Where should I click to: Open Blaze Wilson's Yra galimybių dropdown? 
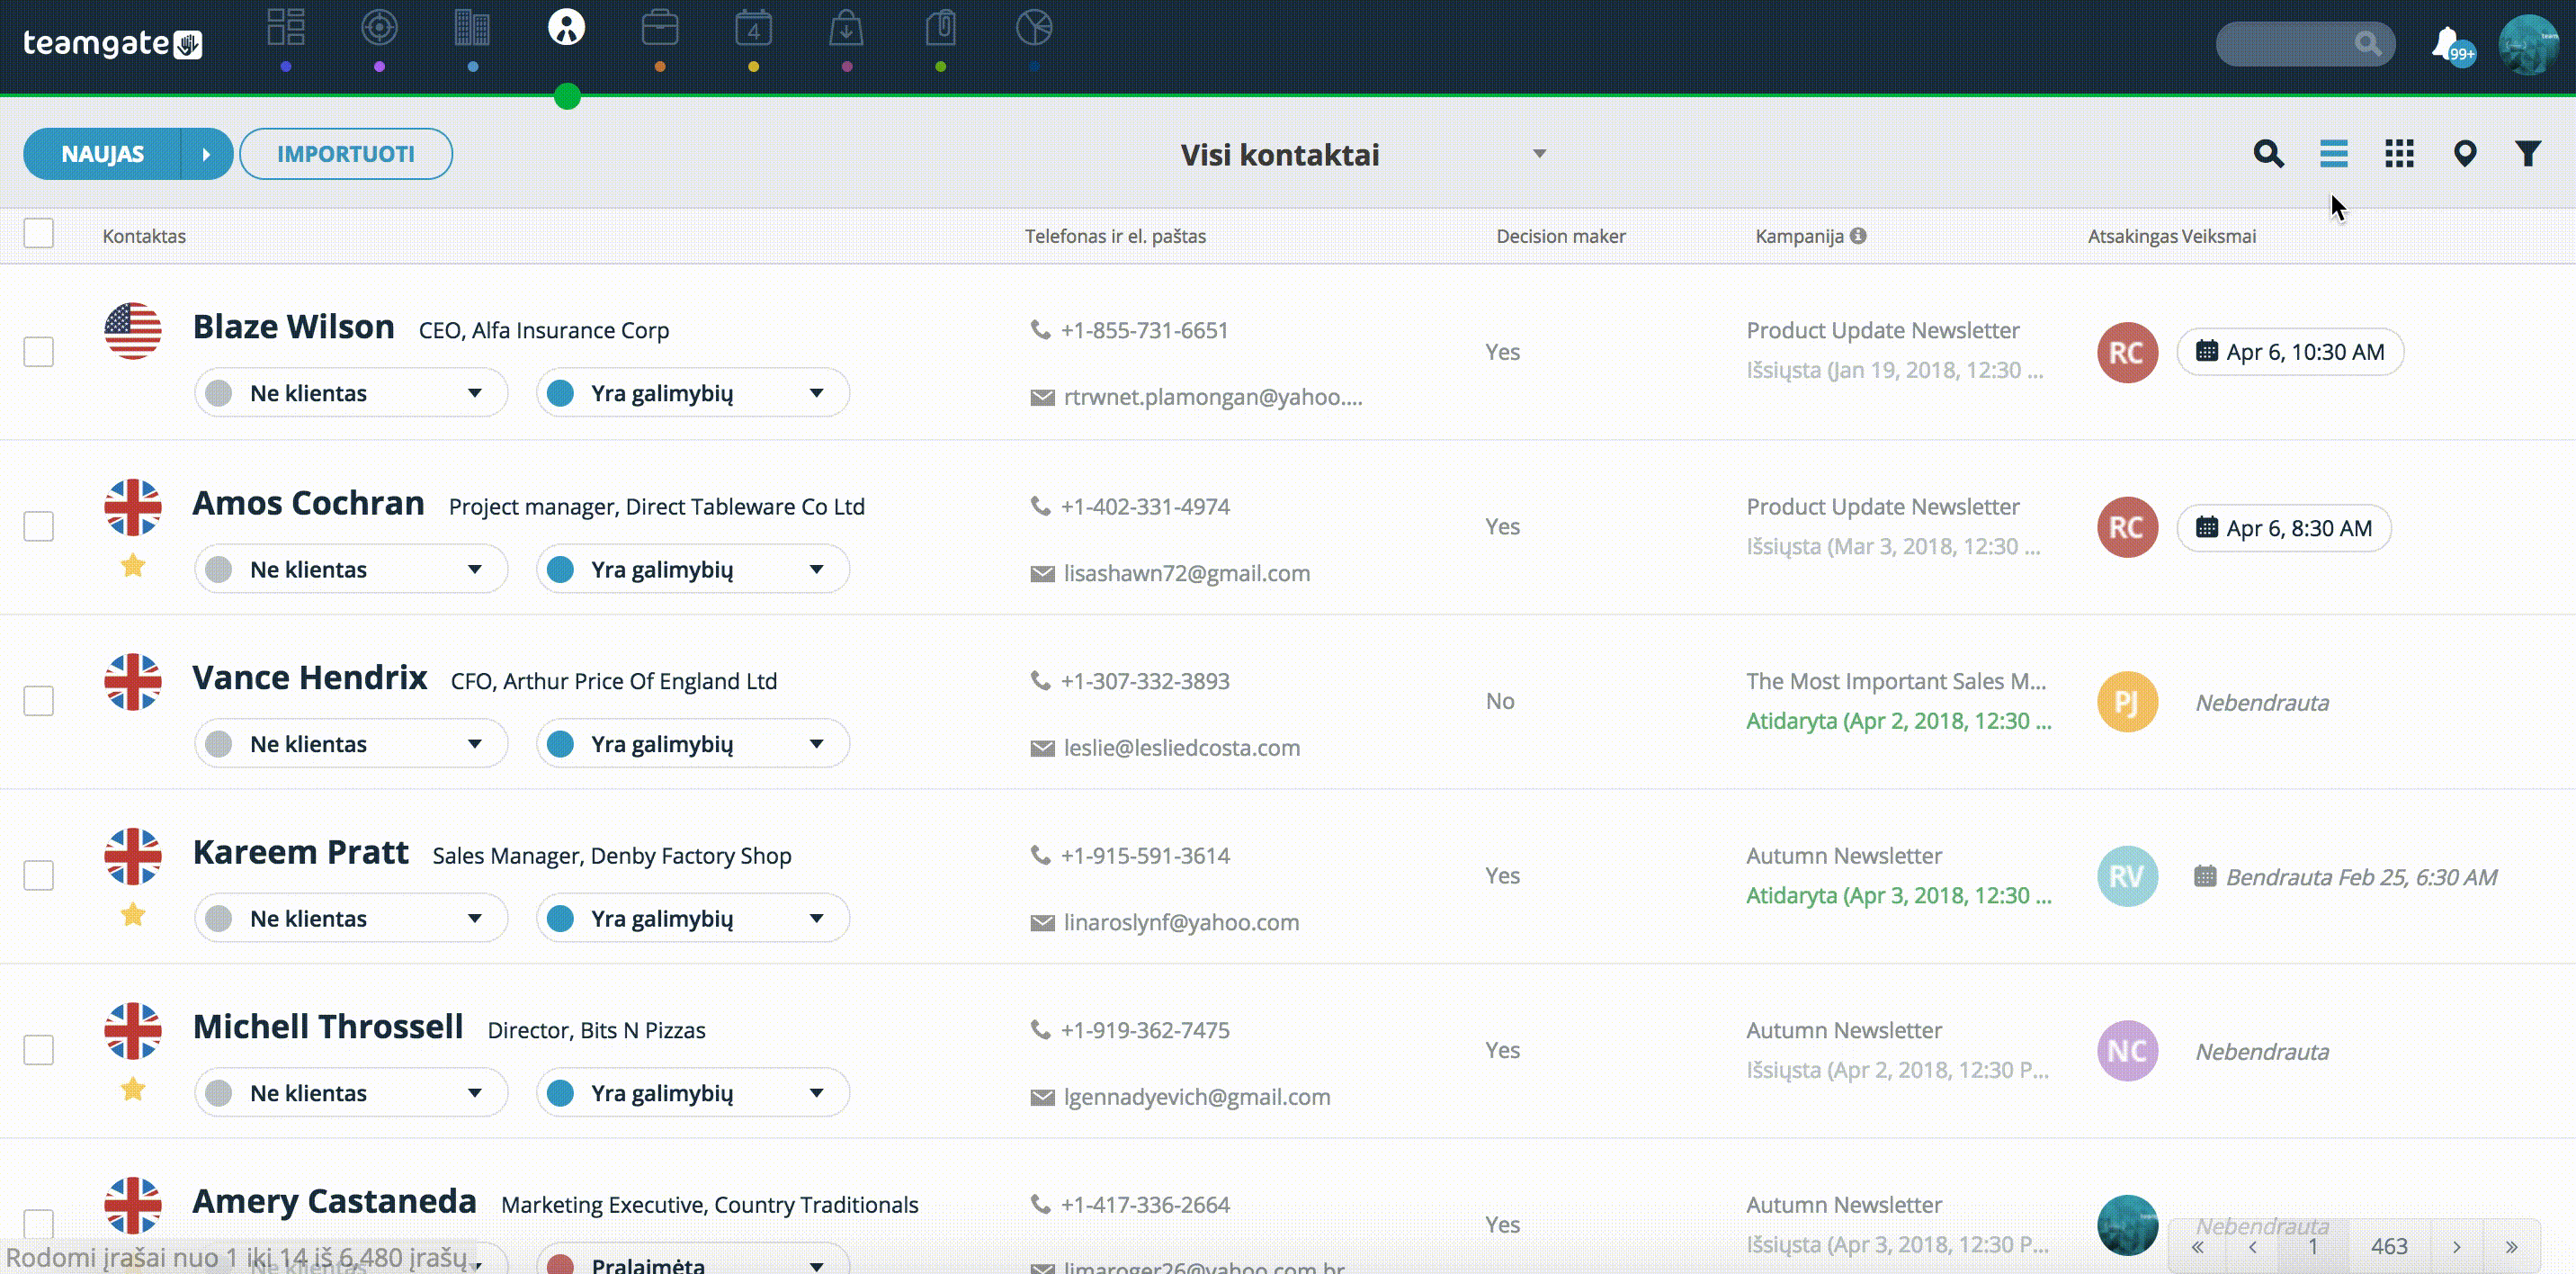click(x=693, y=393)
